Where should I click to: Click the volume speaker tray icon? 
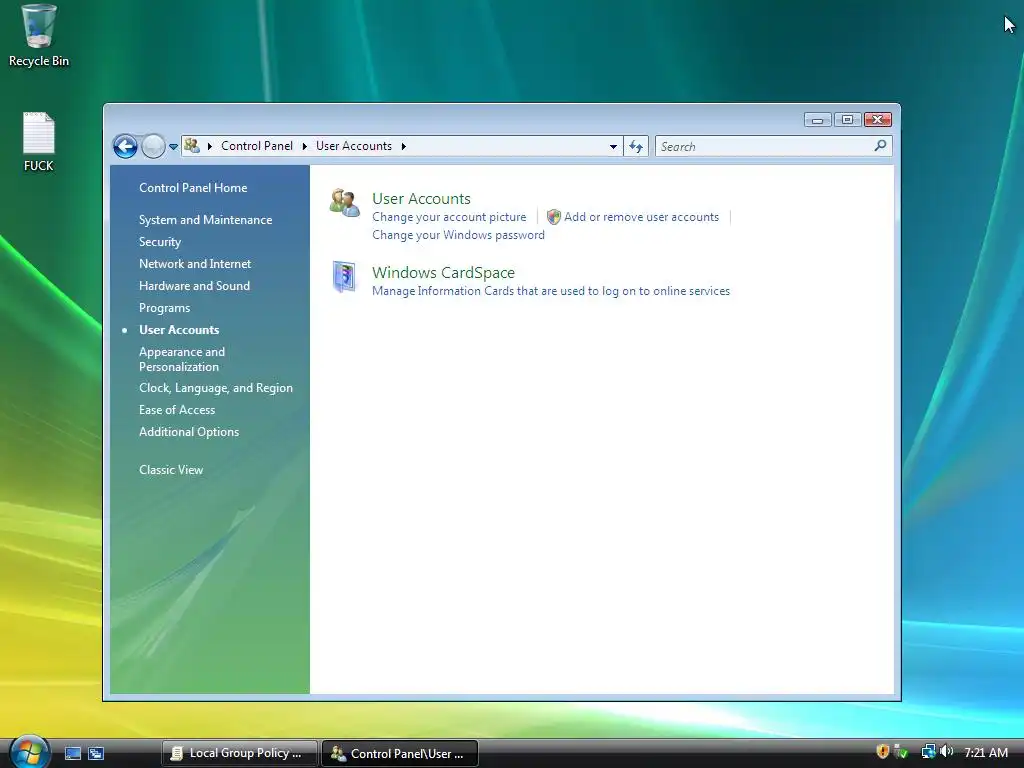[x=946, y=752]
